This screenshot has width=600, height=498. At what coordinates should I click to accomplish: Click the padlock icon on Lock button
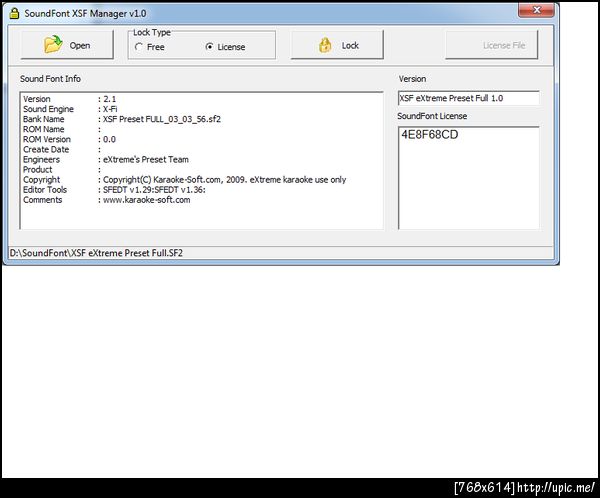click(x=325, y=45)
